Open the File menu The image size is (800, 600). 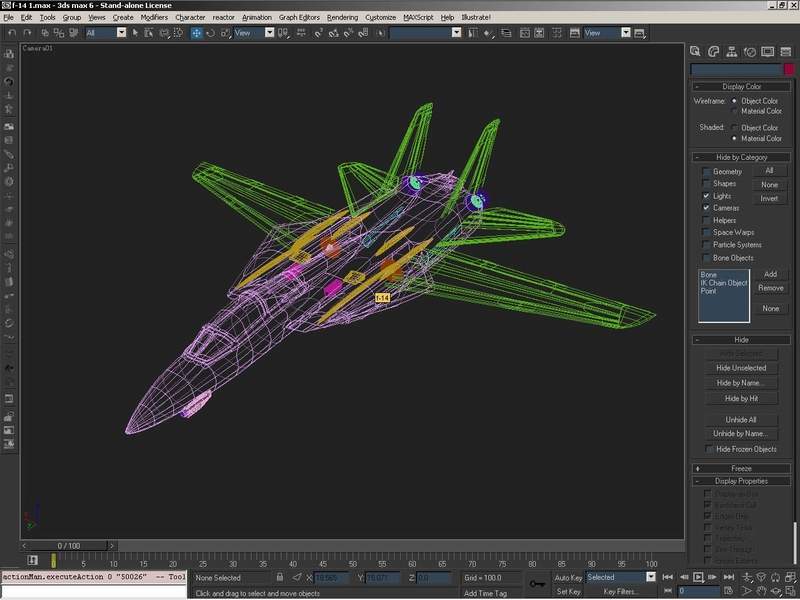[8, 17]
